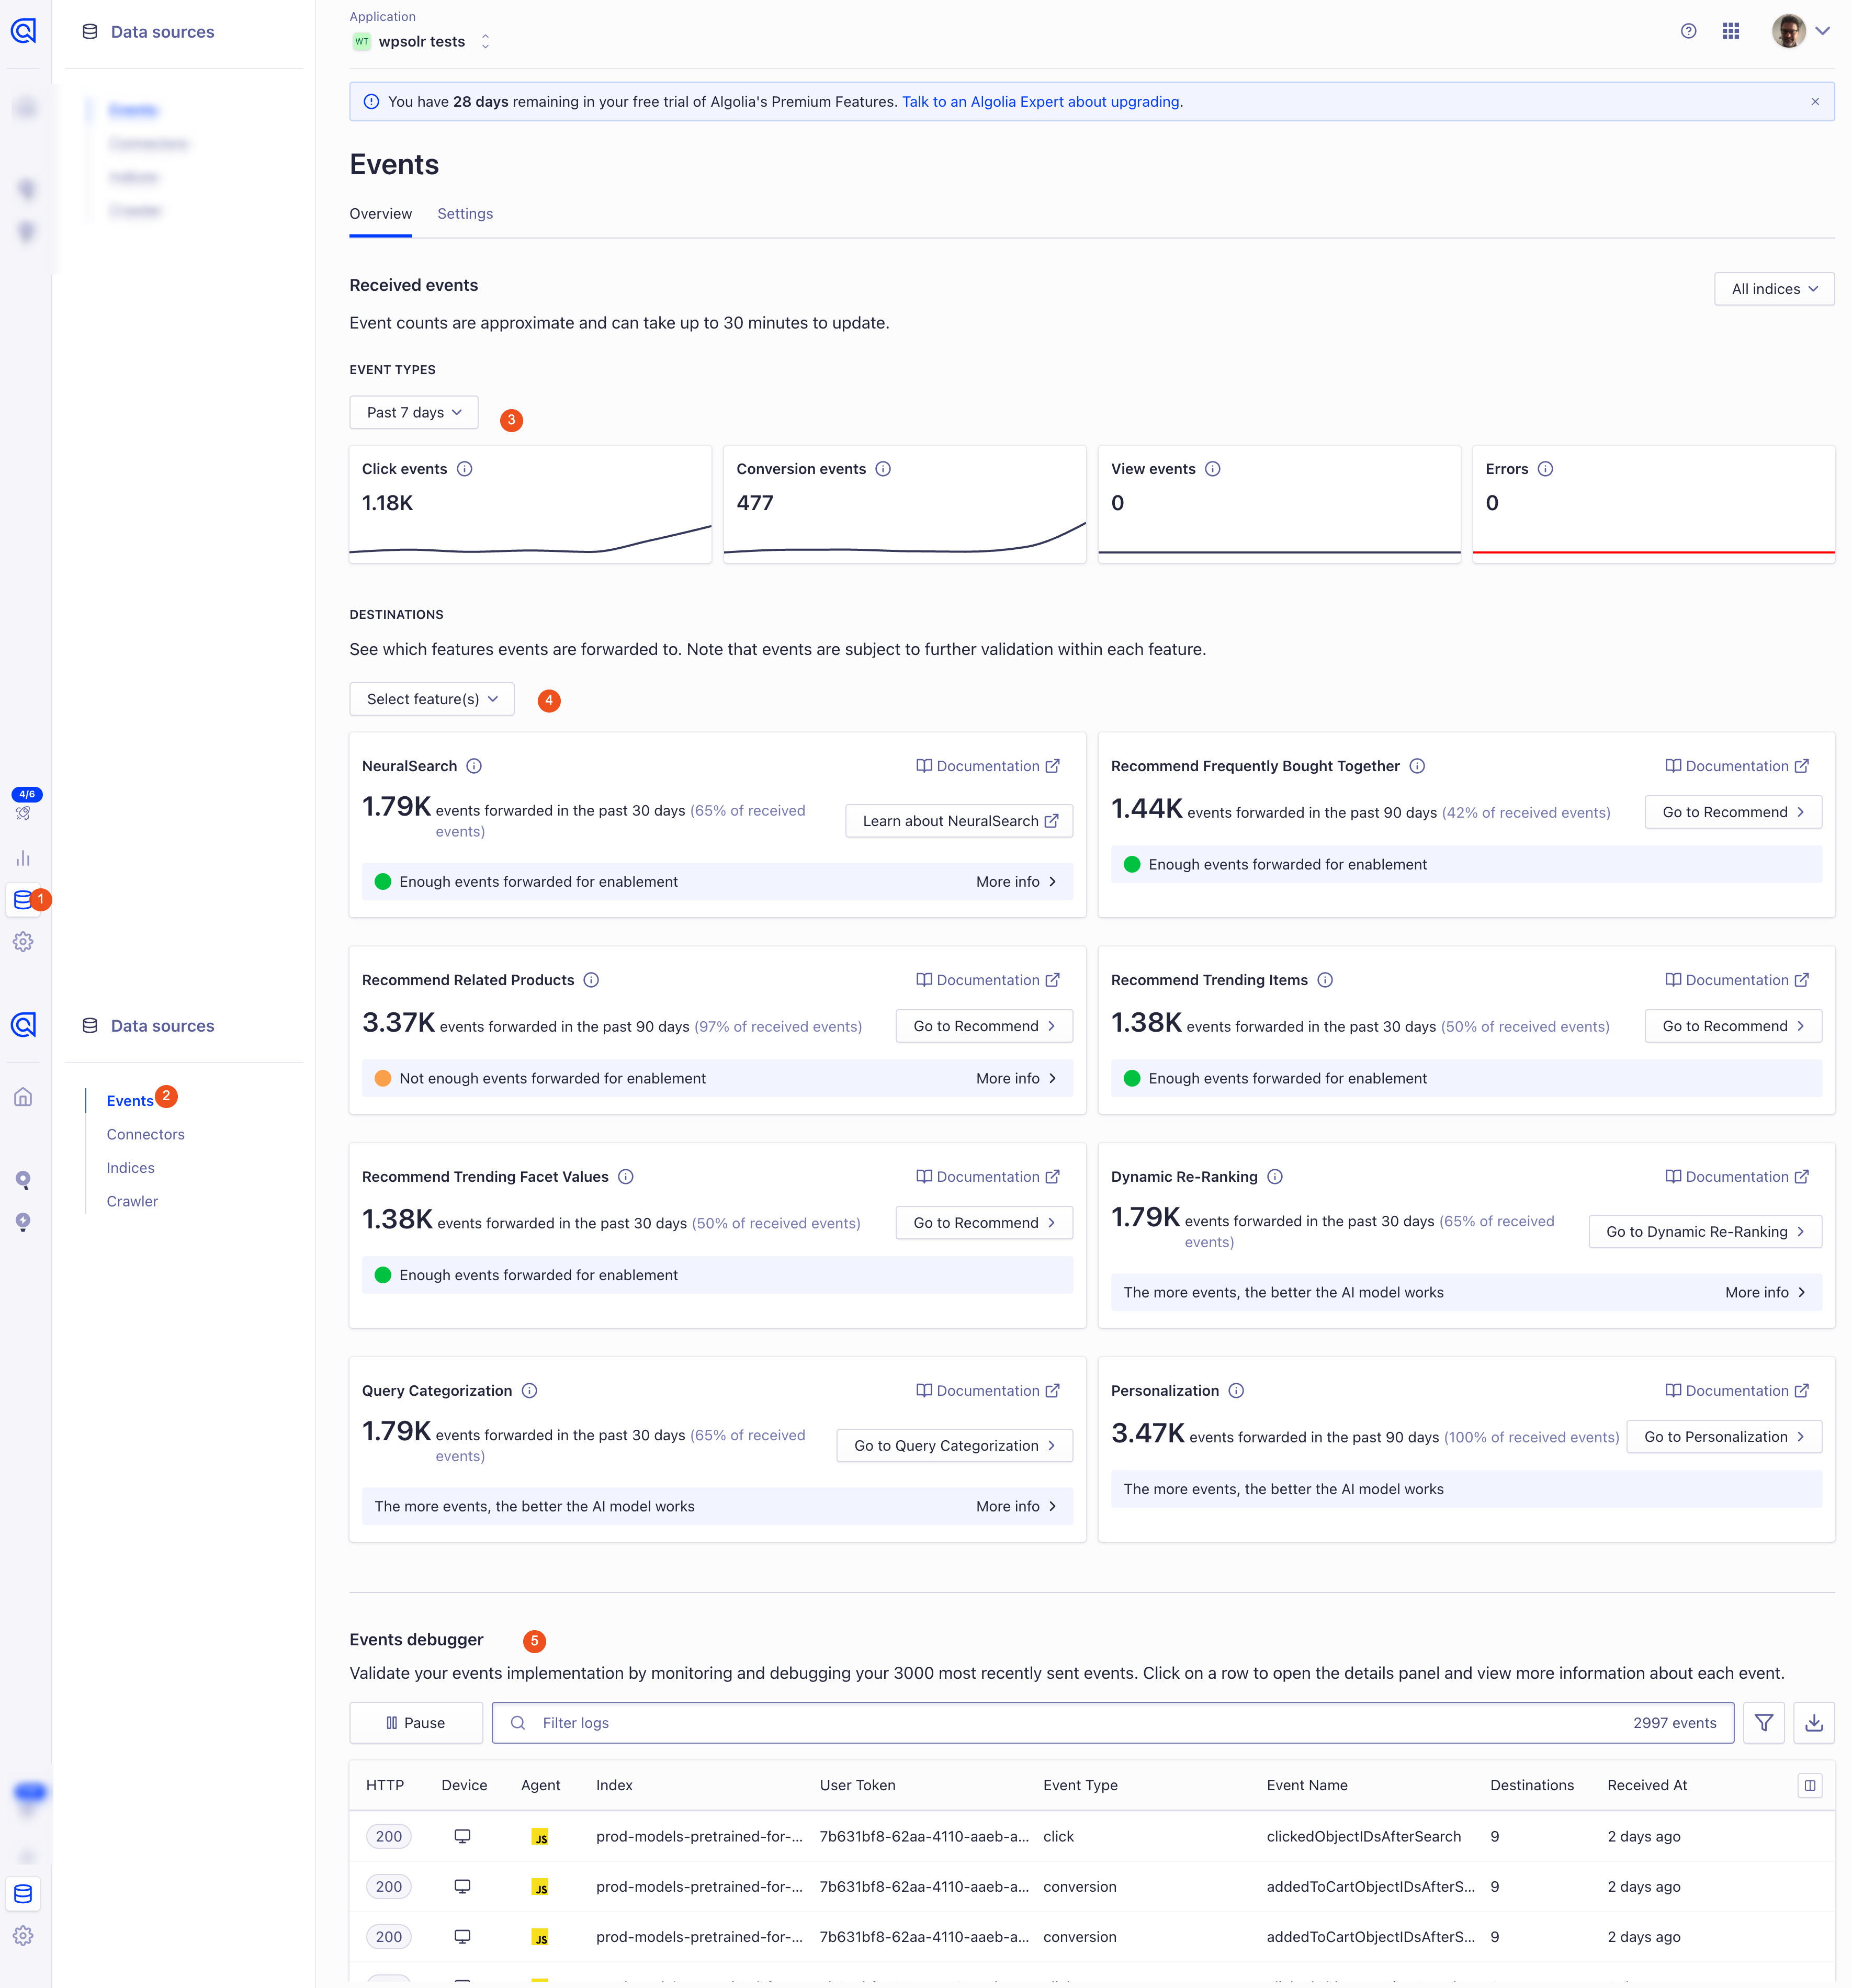Select Connectors in Data sources menu

[146, 1135]
